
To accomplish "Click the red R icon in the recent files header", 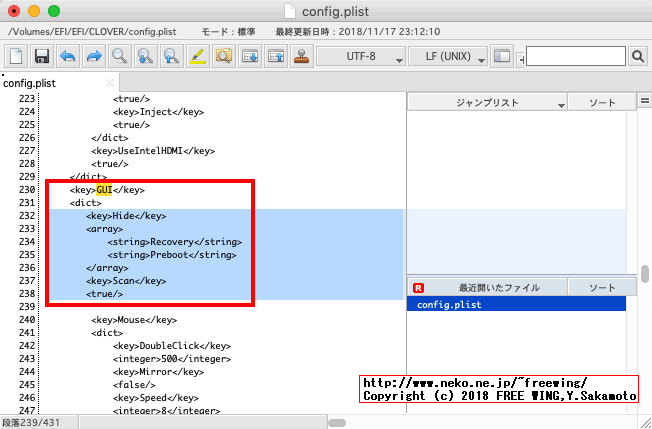I will (418, 288).
